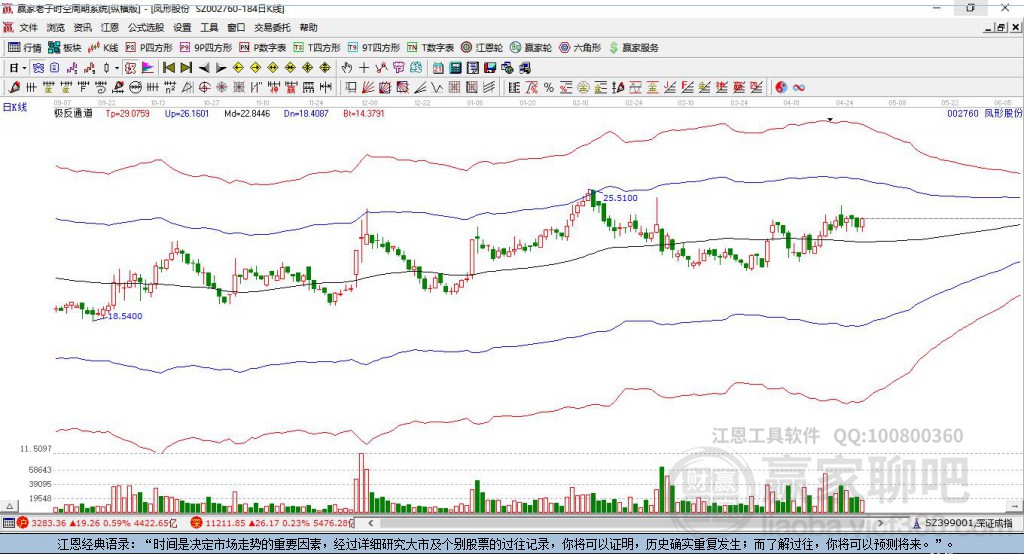This screenshot has height=554, width=1024.
Task: Open the 浏览 menu
Action: click(56, 27)
